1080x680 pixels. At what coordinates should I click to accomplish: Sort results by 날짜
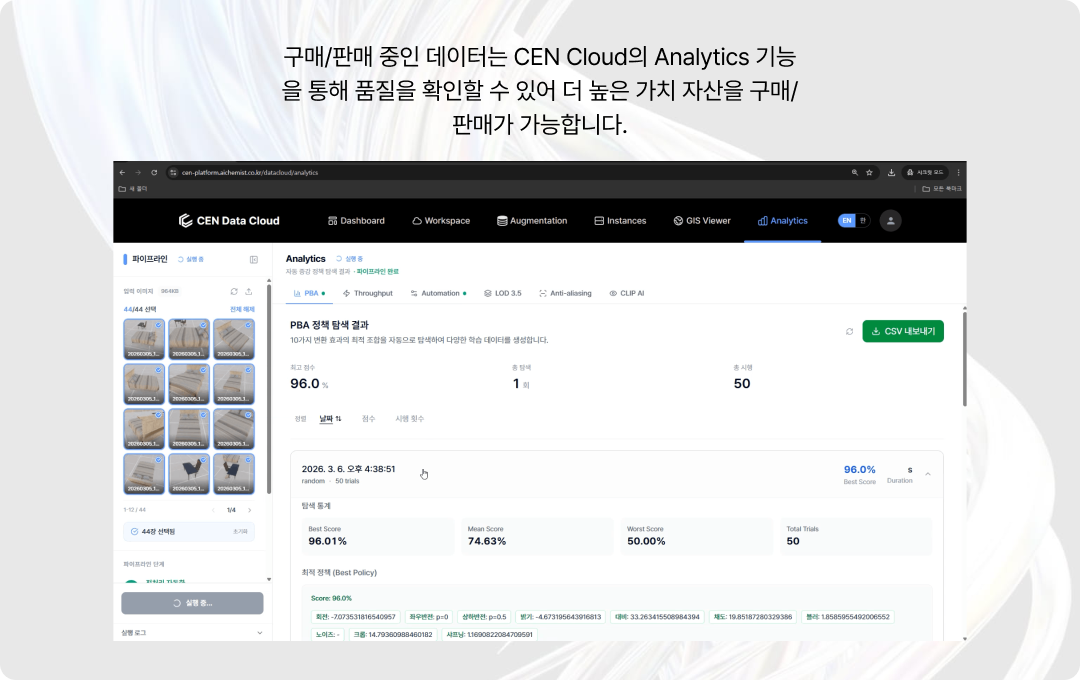pos(330,419)
